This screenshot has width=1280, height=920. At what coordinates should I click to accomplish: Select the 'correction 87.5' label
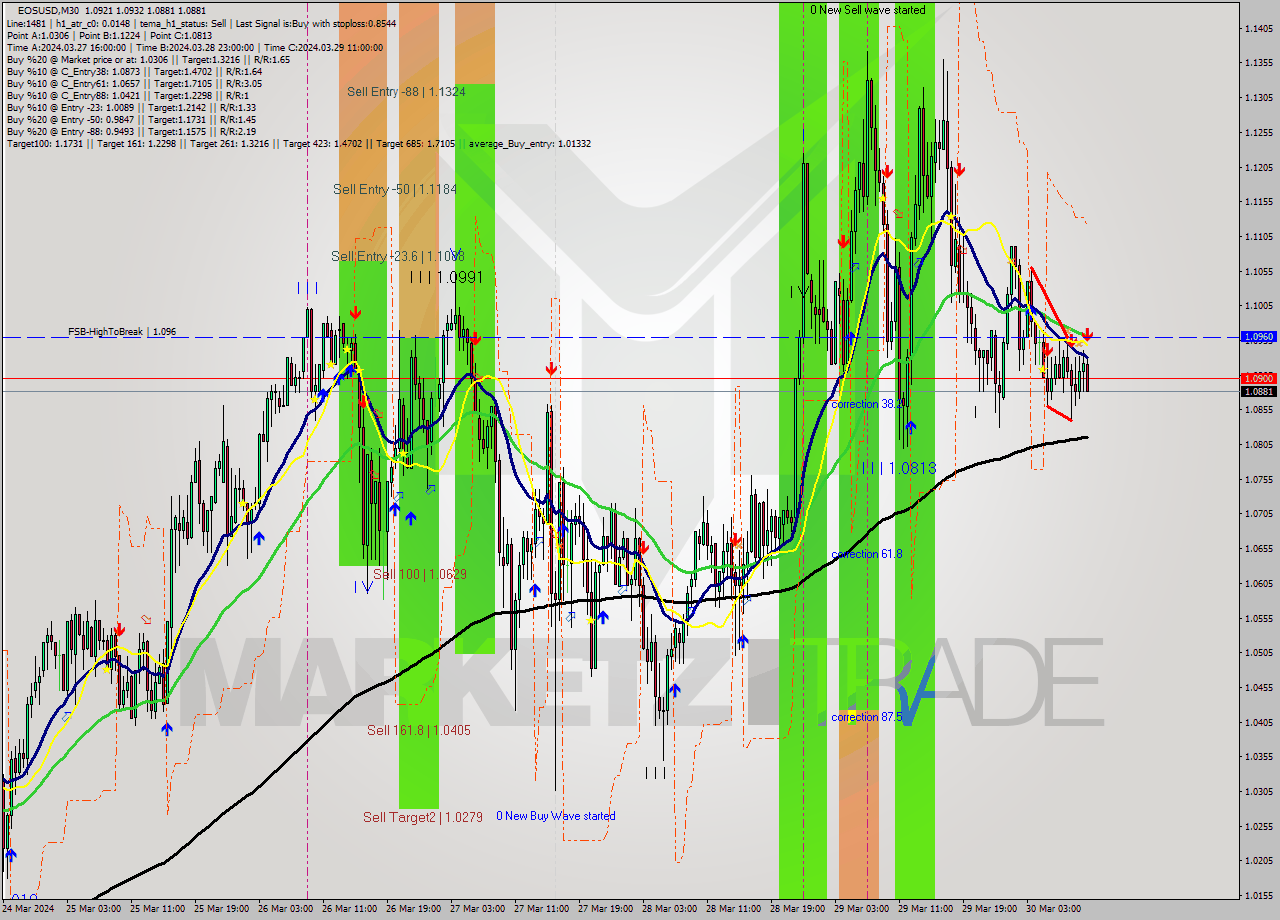867,717
